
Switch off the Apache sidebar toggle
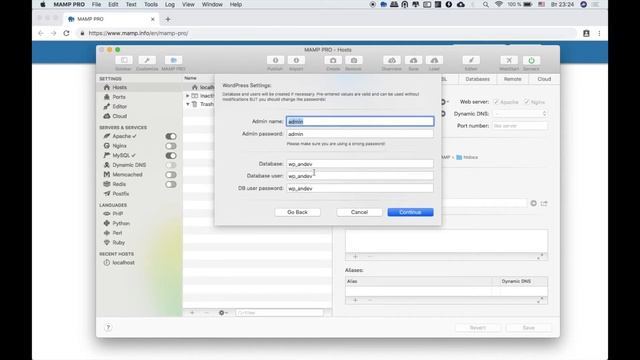pyautogui.click(x=171, y=136)
